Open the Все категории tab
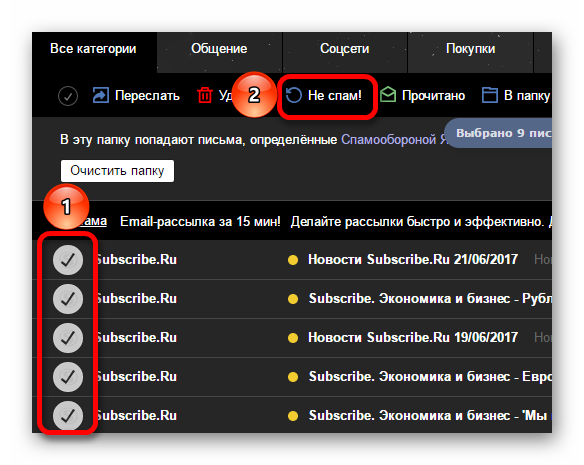Screen dimensions: 584x465 click(95, 52)
